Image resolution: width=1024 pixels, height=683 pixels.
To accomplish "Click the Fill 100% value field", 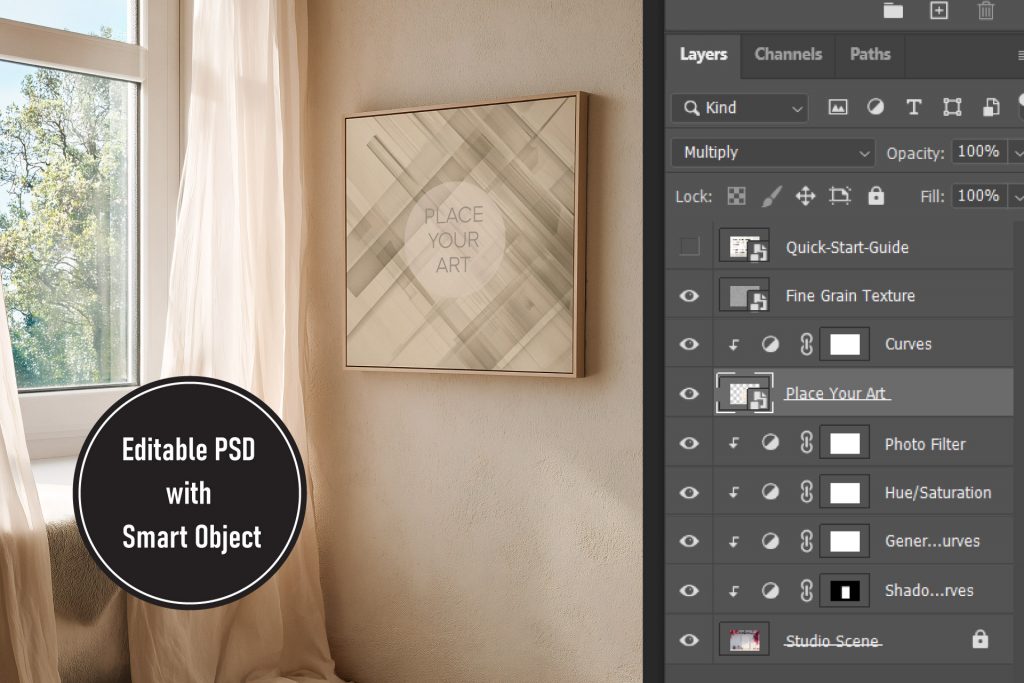I will [x=978, y=196].
